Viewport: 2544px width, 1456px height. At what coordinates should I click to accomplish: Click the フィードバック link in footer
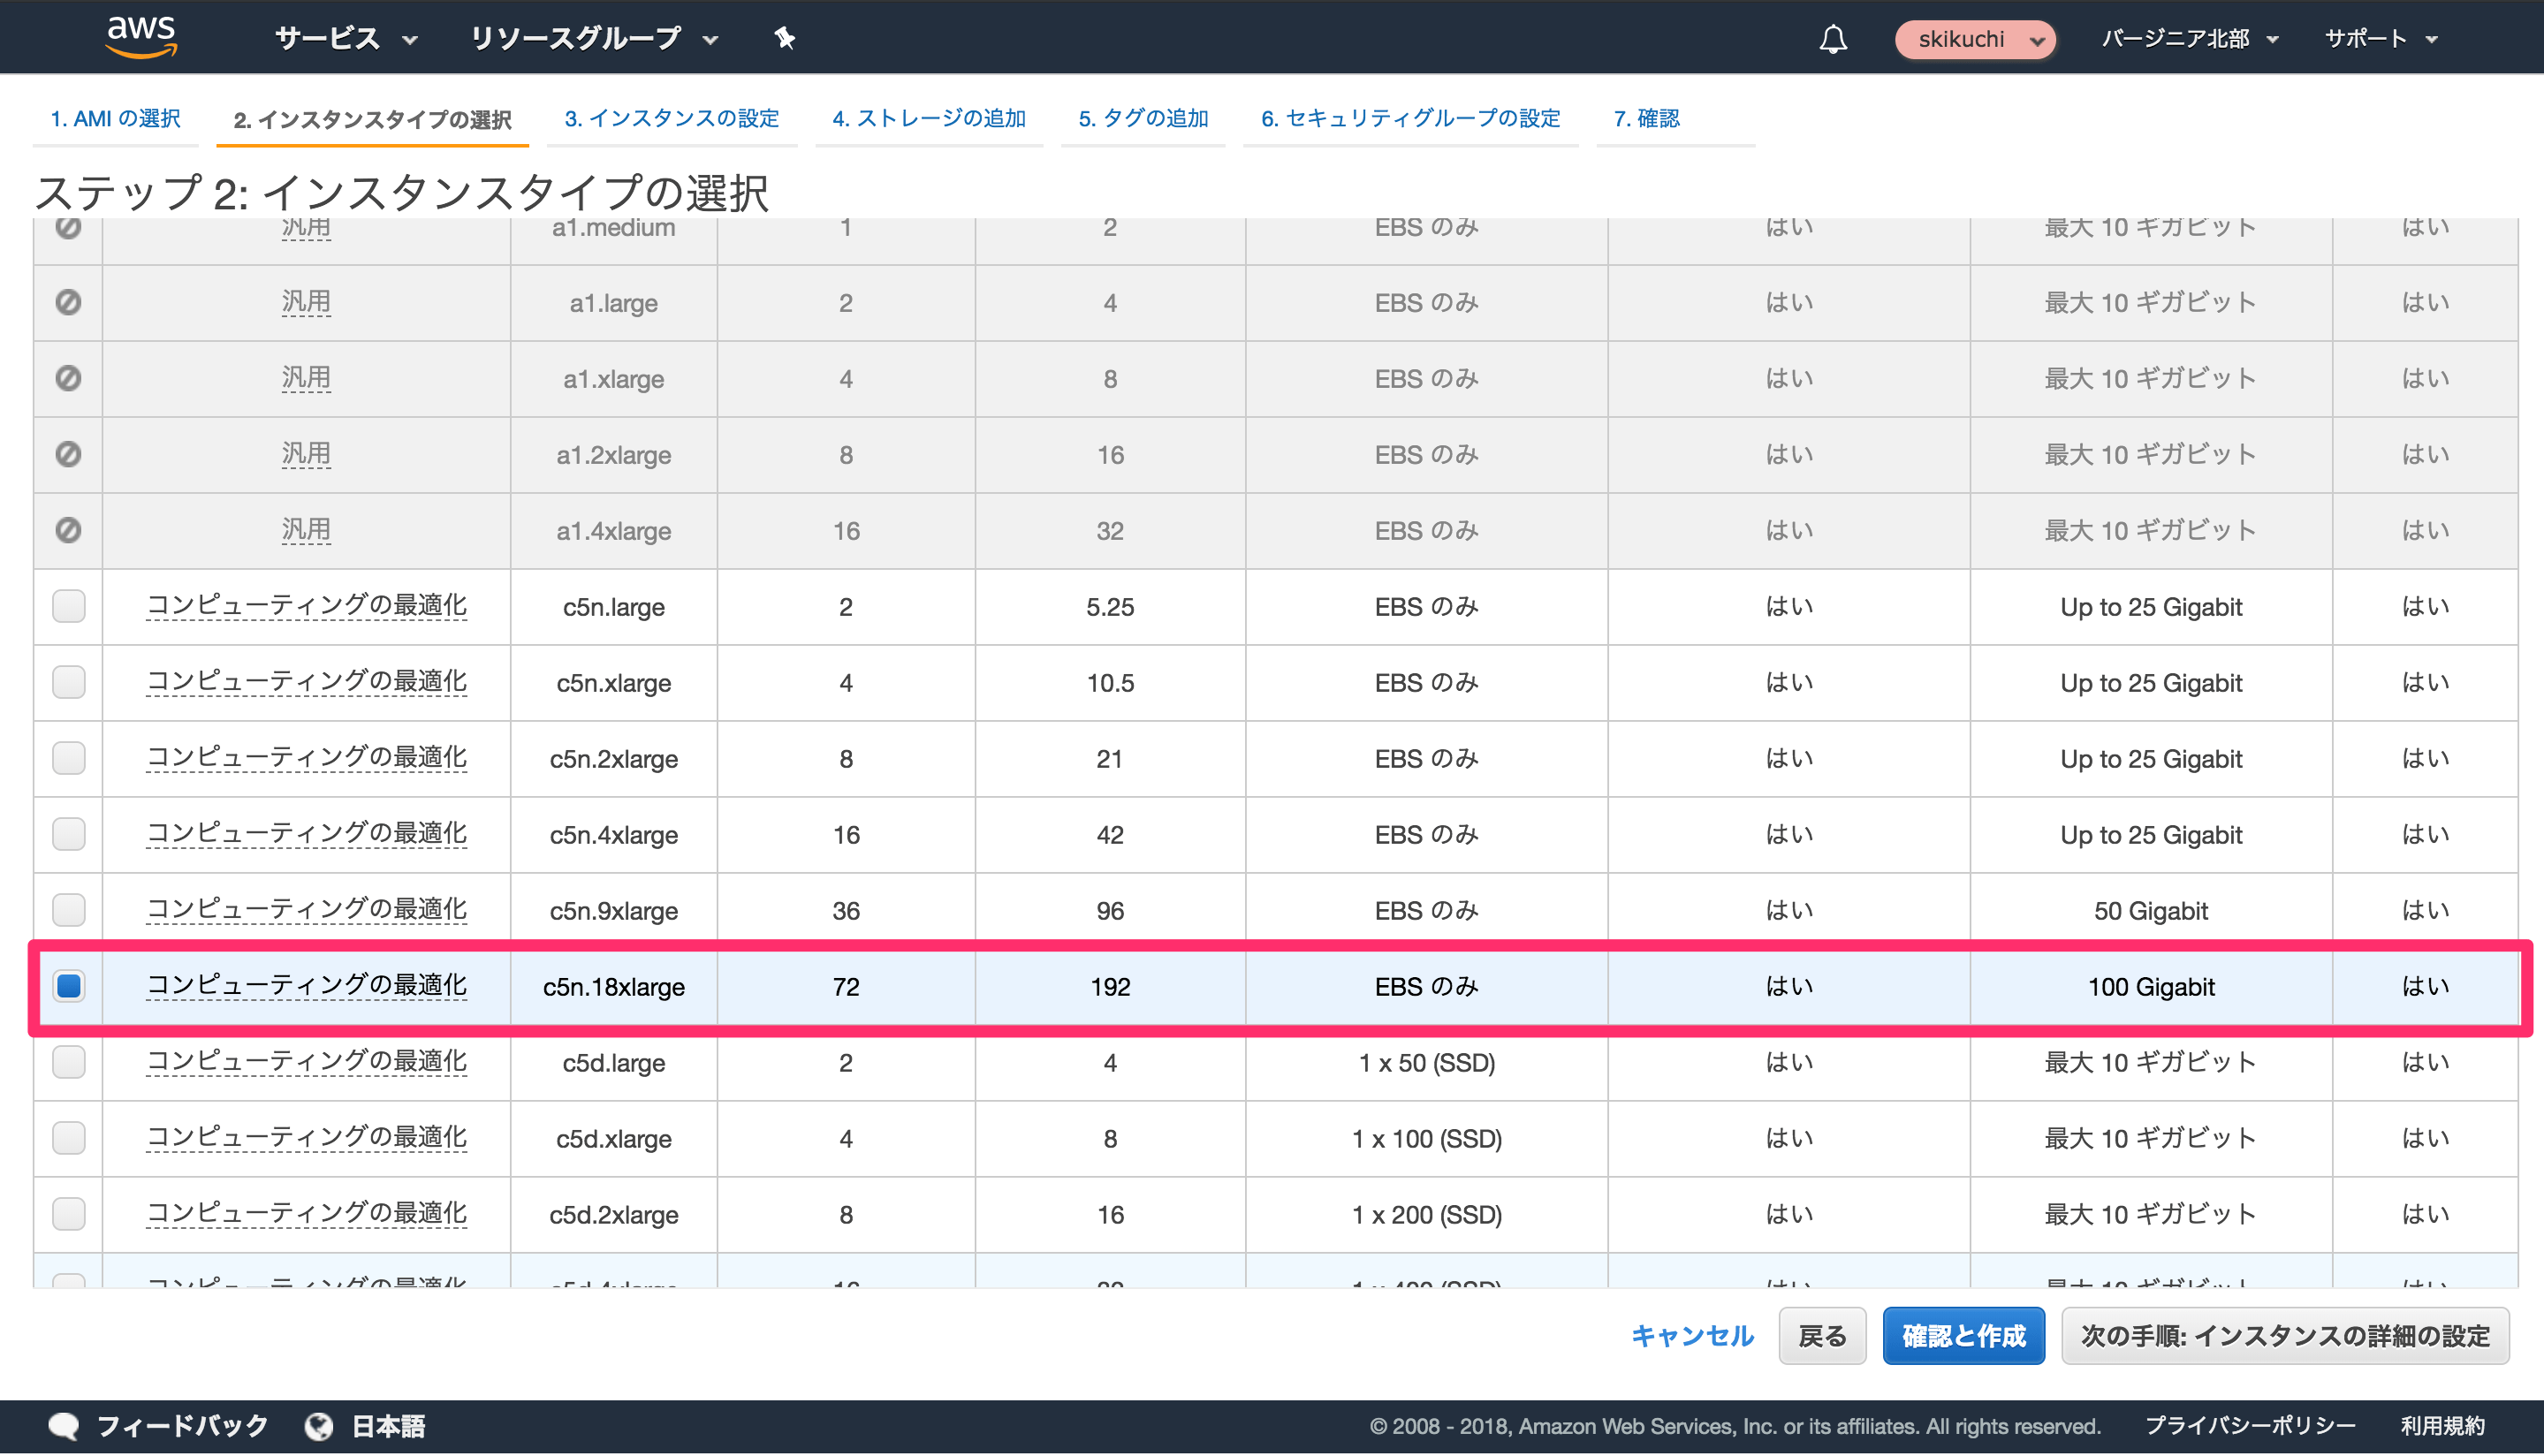click(x=182, y=1426)
